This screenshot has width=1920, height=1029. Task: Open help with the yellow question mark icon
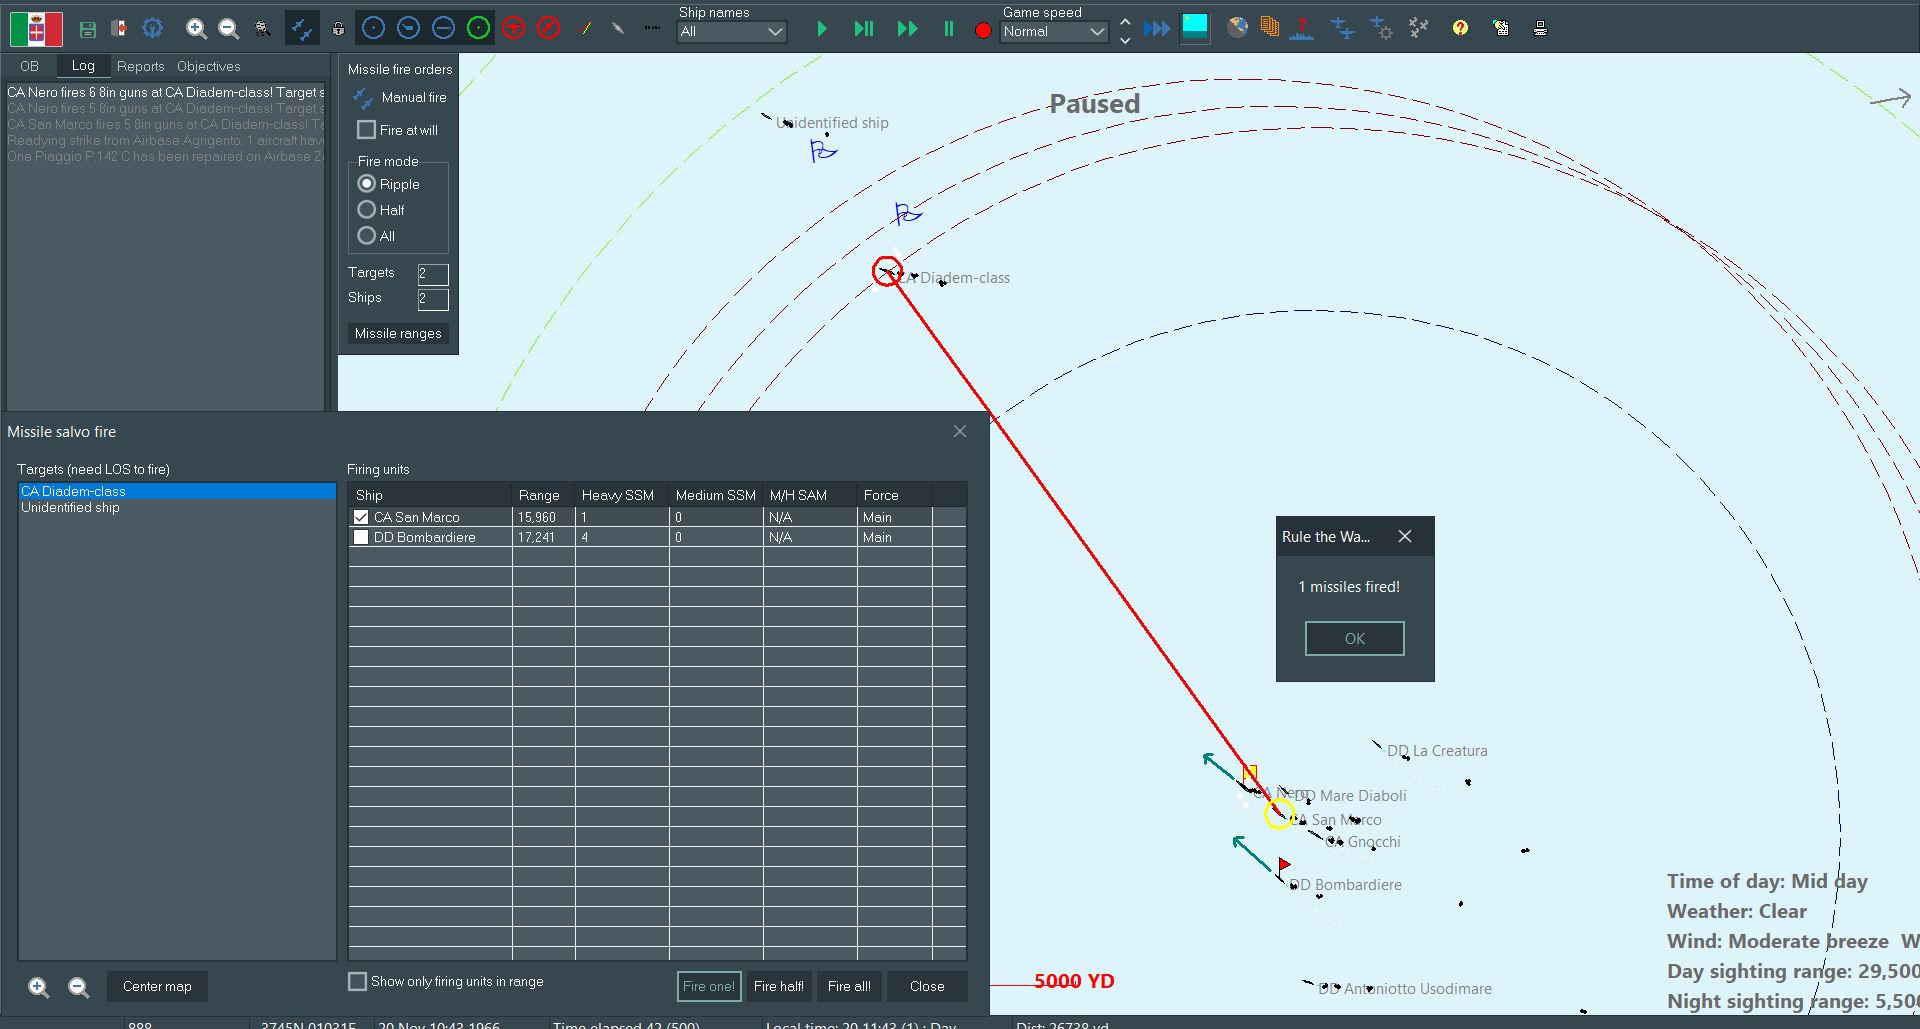click(1461, 28)
